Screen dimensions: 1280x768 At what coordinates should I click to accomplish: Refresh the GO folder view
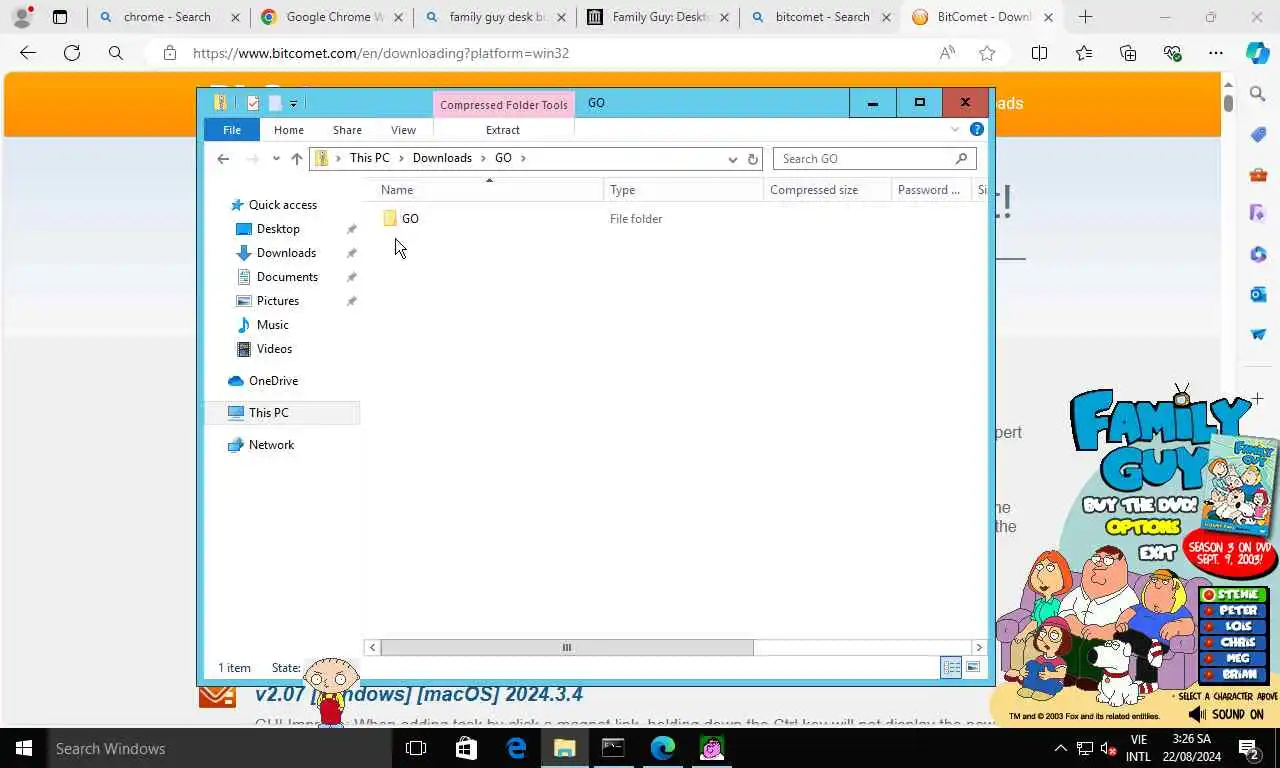[x=753, y=159]
